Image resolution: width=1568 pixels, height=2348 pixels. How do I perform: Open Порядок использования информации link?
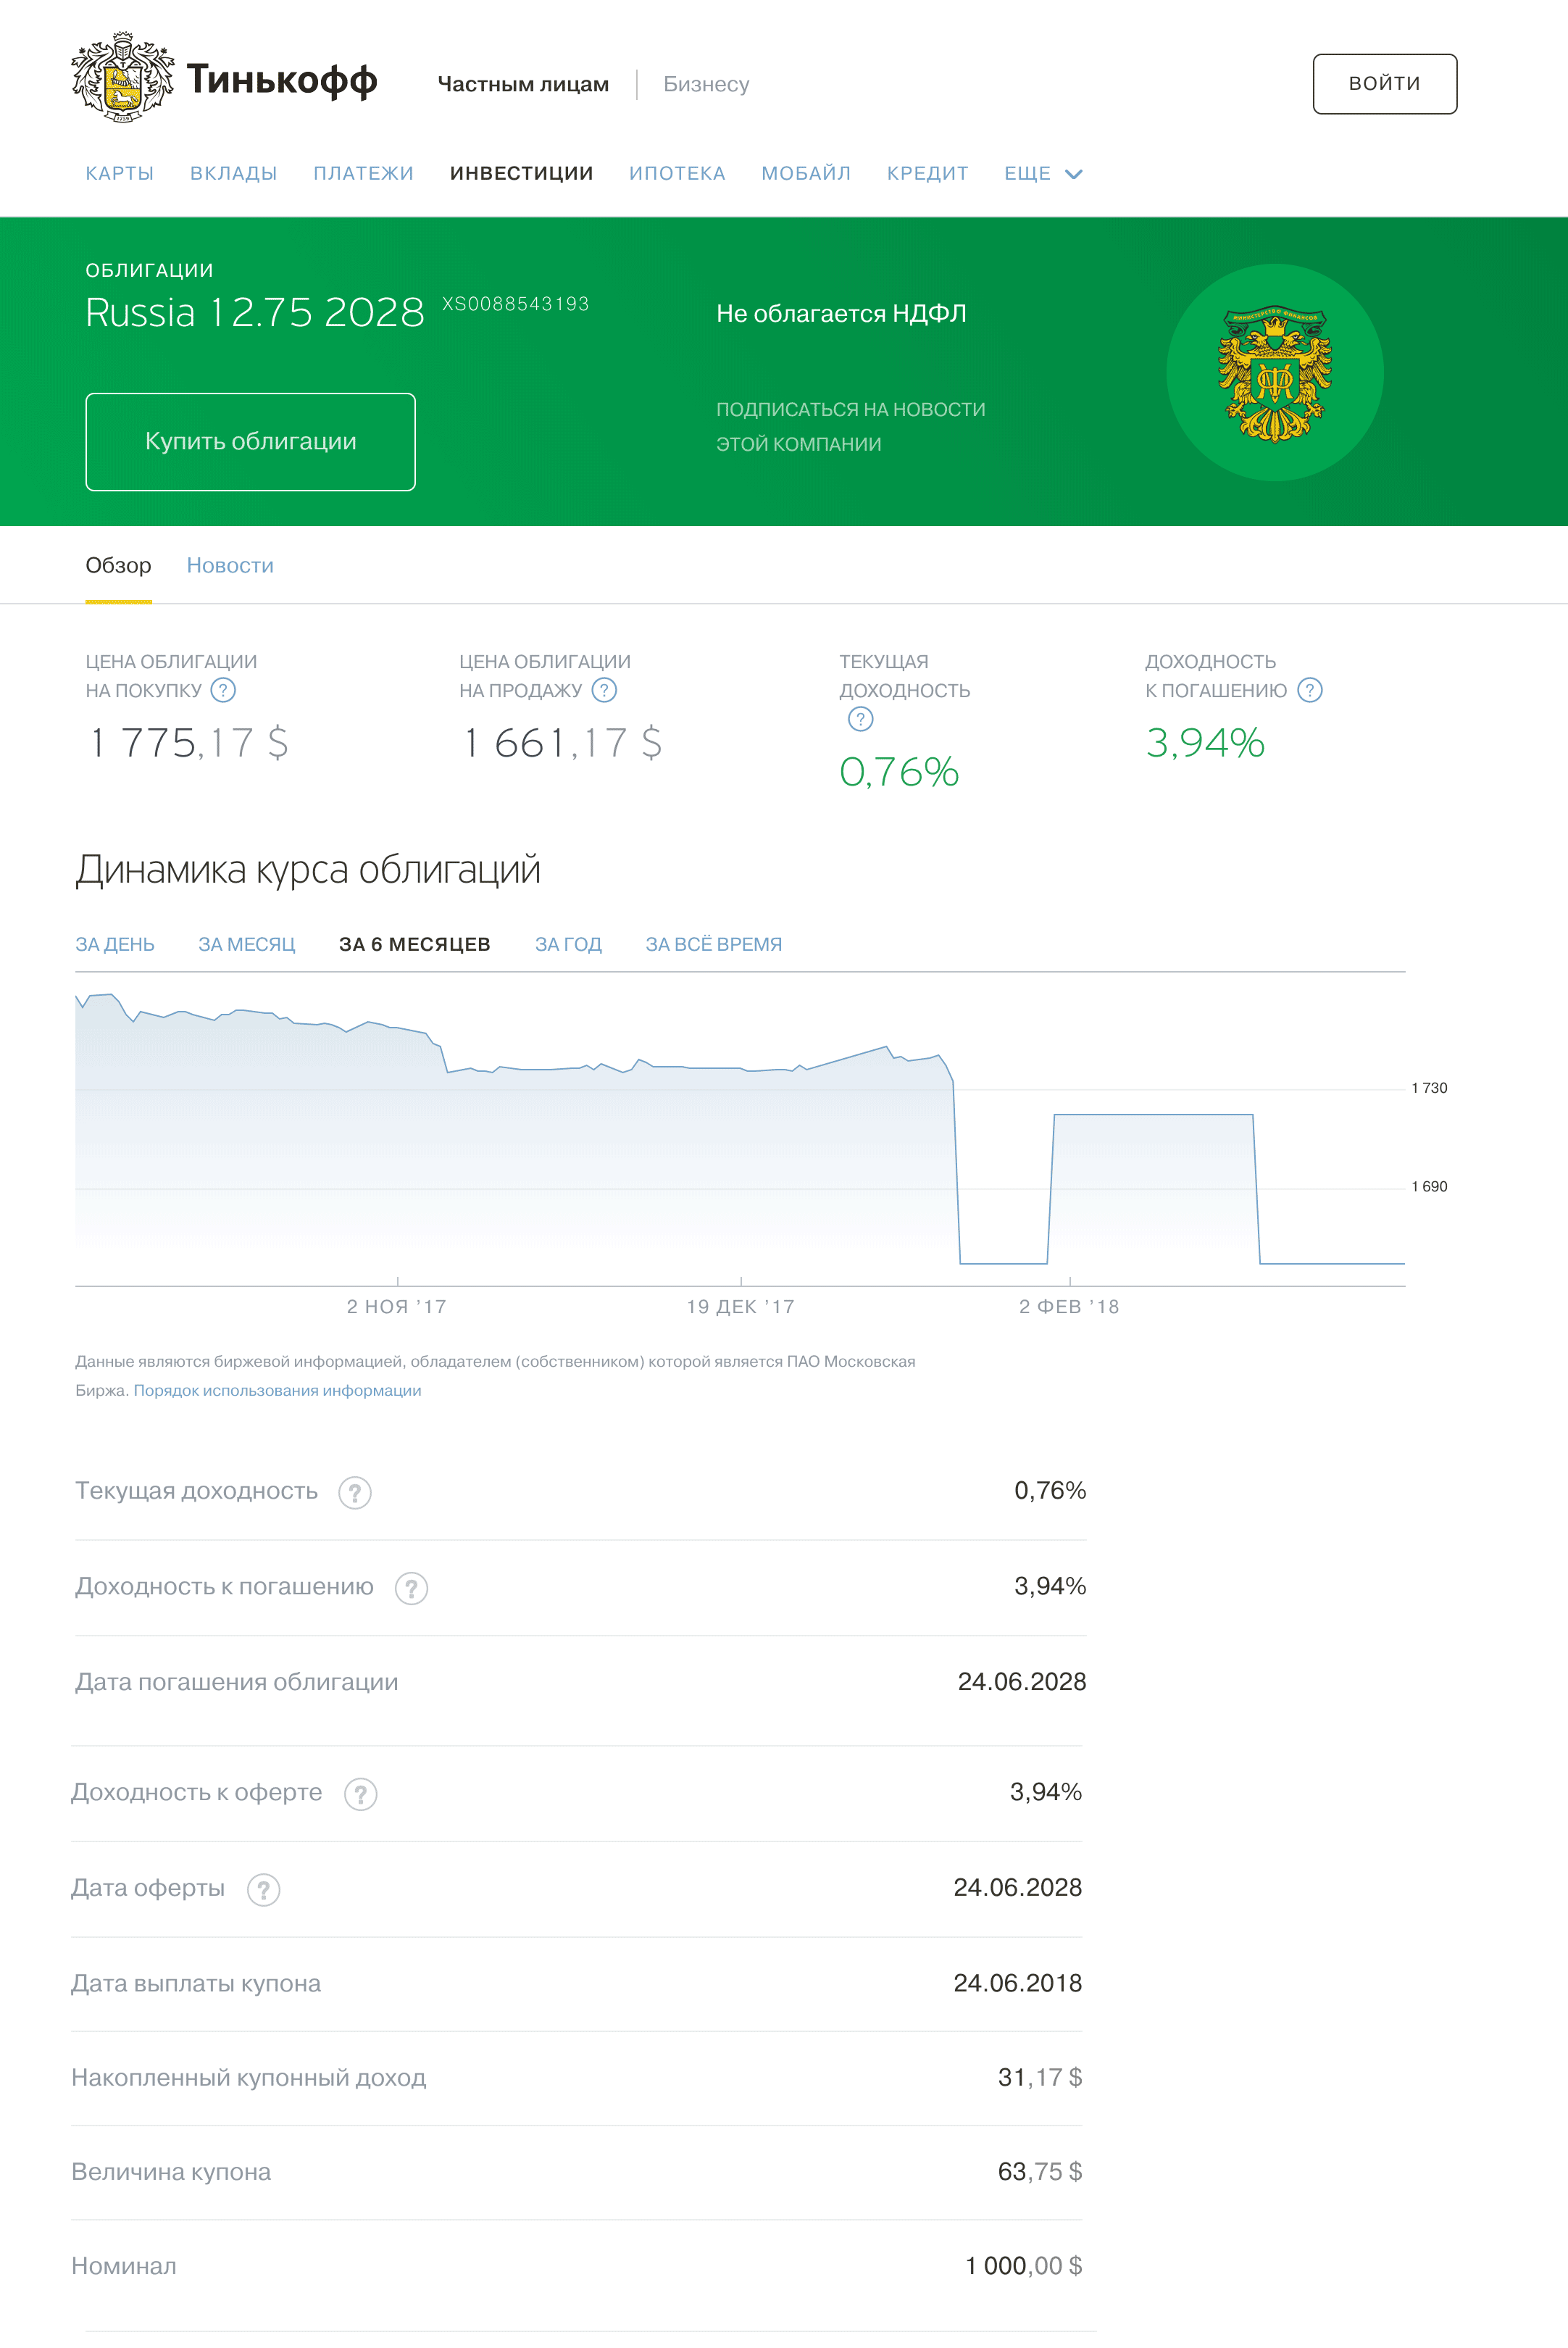[x=277, y=1391]
